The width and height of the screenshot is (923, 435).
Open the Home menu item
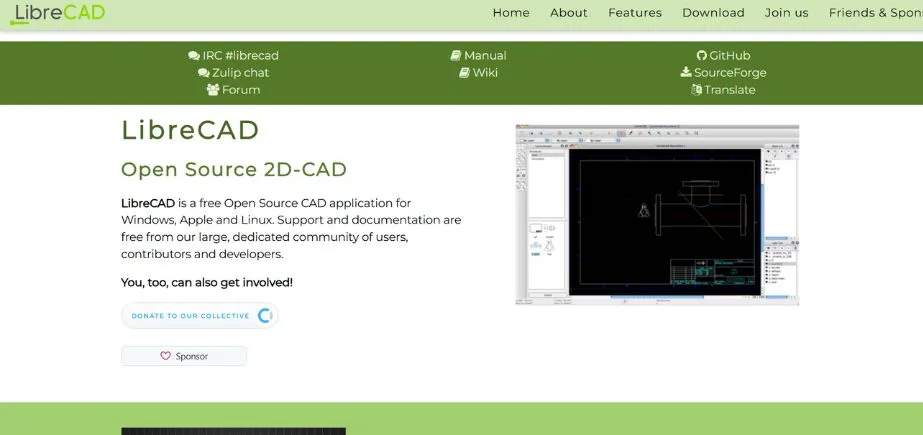[511, 13]
